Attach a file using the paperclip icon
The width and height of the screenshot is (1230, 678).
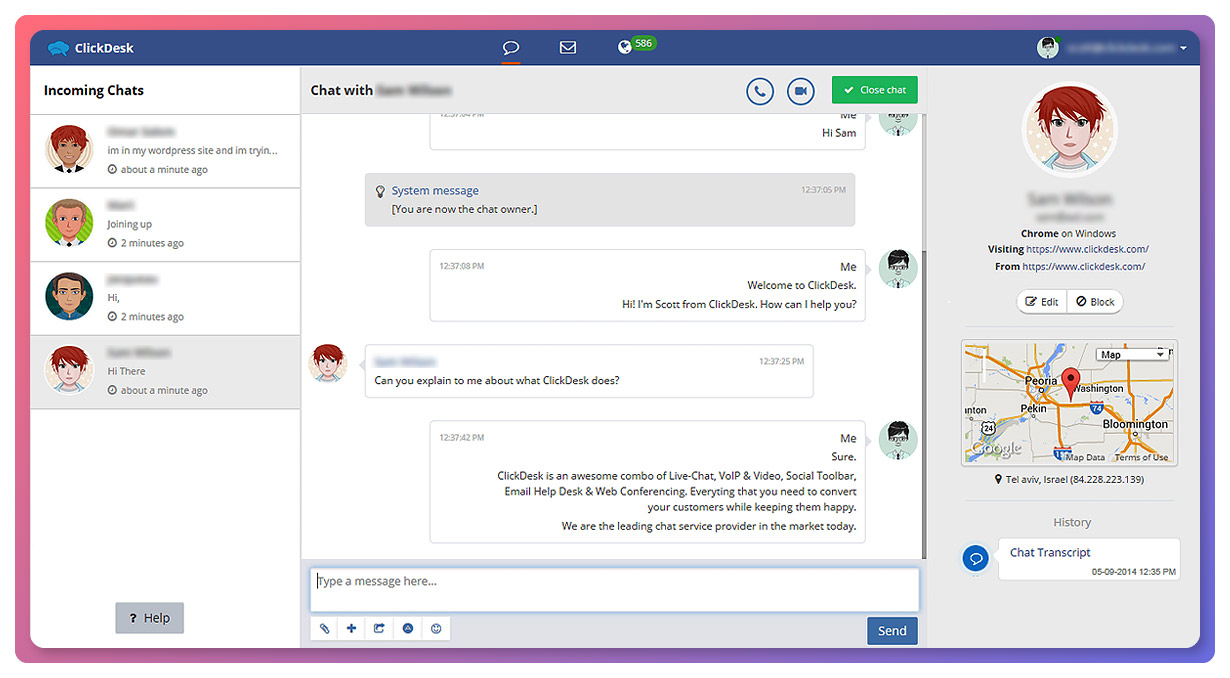point(325,629)
